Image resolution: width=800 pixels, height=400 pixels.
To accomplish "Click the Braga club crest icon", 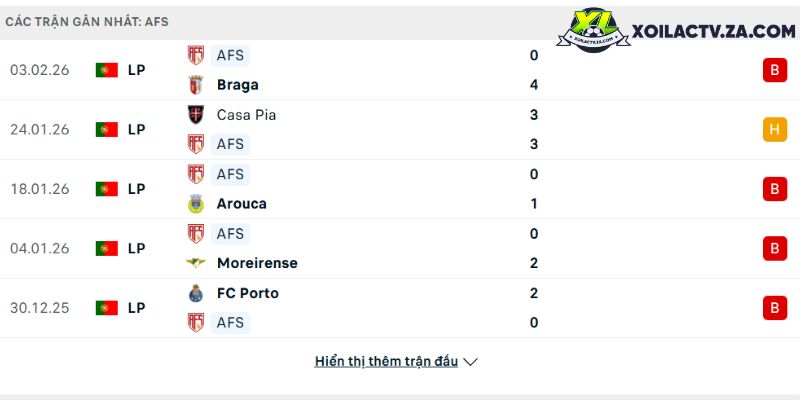I will [x=196, y=85].
